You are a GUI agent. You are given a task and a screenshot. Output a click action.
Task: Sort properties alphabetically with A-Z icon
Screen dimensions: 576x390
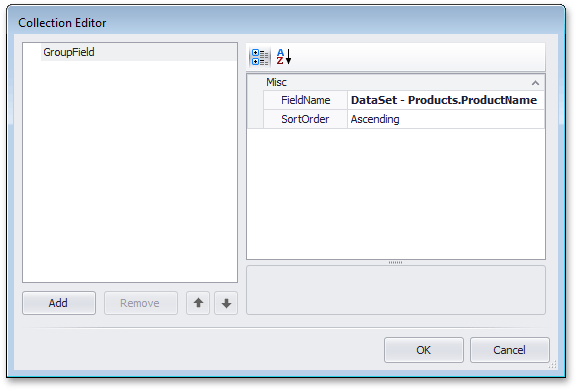284,57
